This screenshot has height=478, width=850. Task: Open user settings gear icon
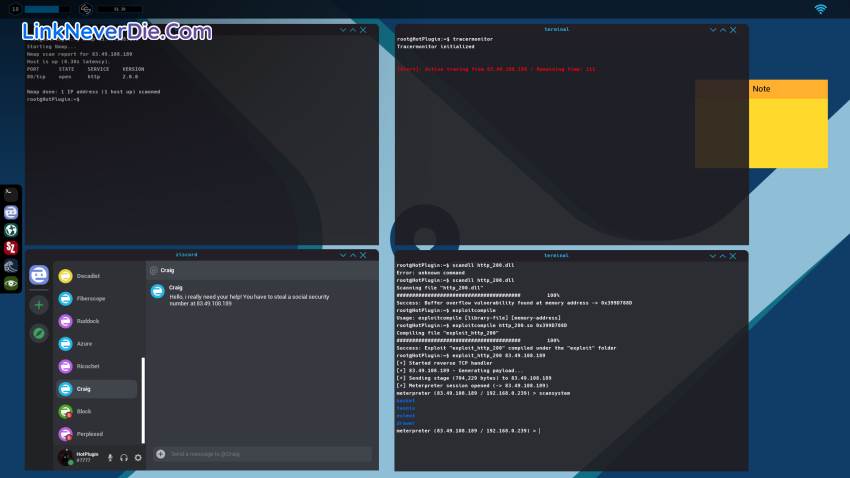138,457
